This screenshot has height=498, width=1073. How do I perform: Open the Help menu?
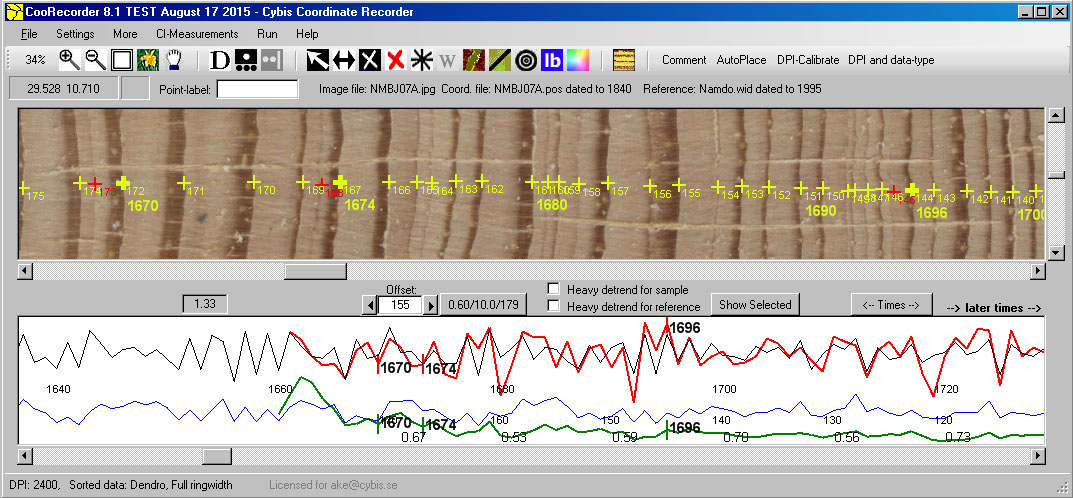pyautogui.click(x=307, y=34)
